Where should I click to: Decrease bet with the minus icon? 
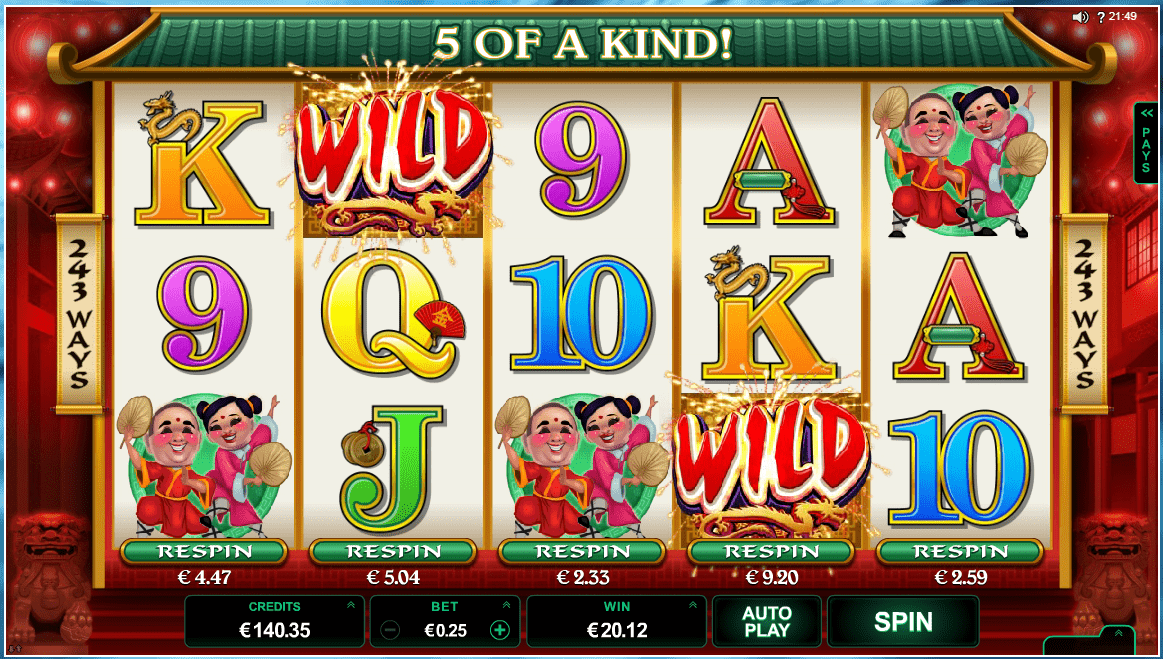(390, 630)
